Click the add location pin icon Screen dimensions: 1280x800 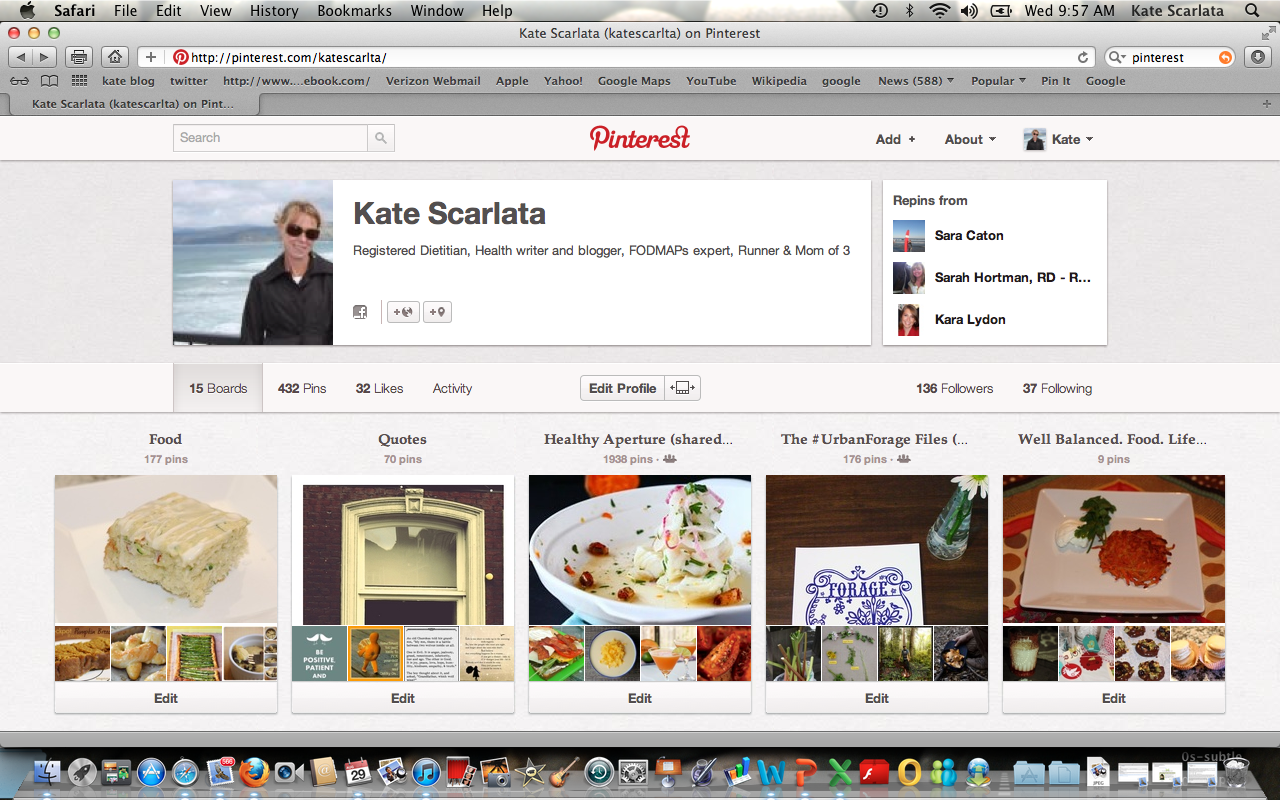(437, 312)
